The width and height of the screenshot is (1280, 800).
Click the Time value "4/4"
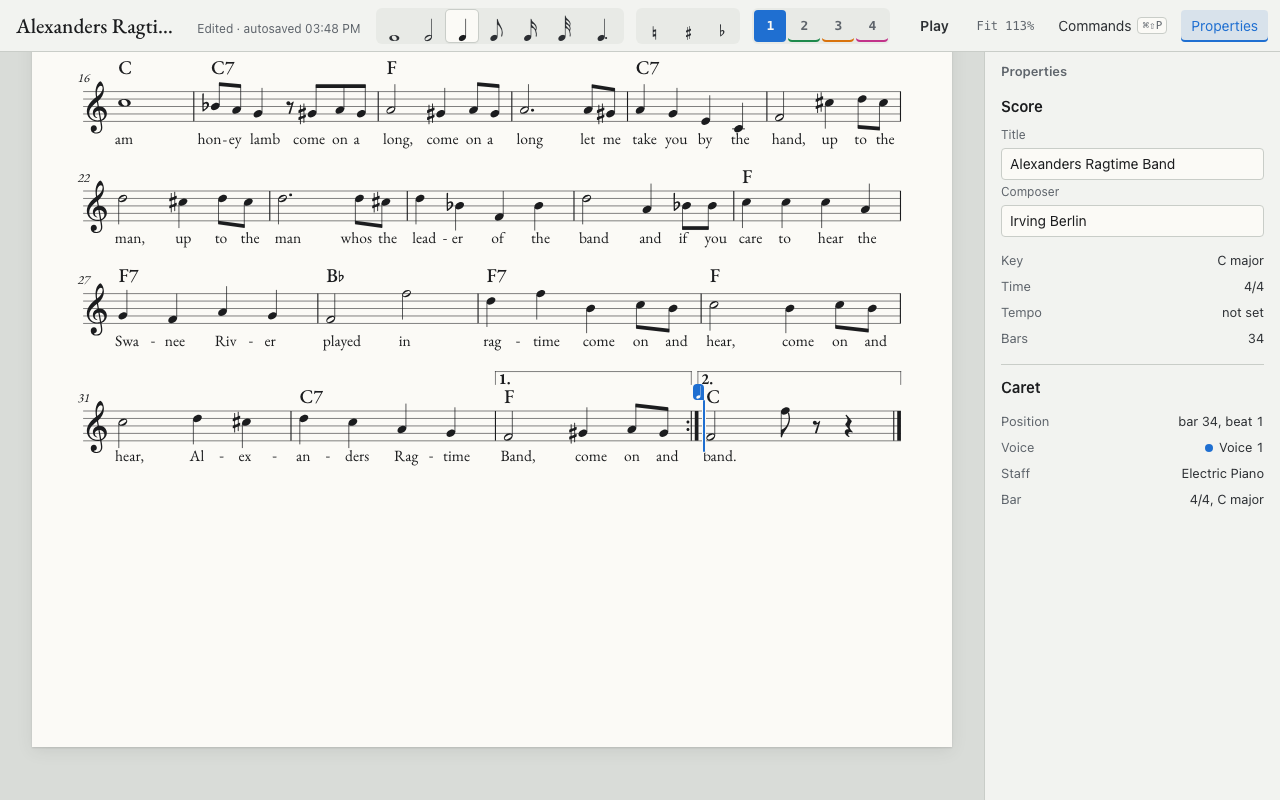(x=1254, y=287)
